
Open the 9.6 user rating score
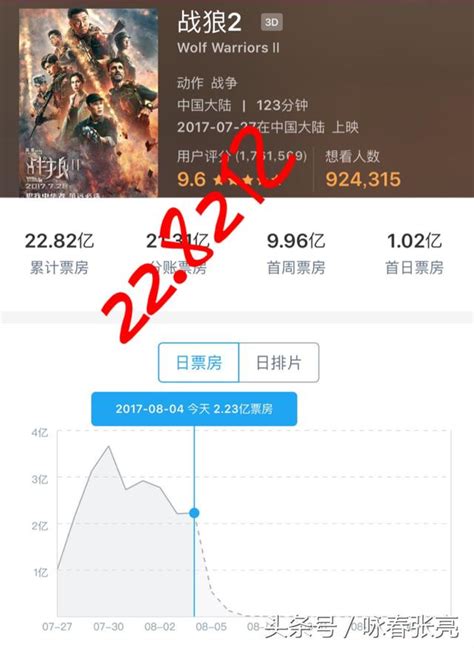tap(191, 179)
